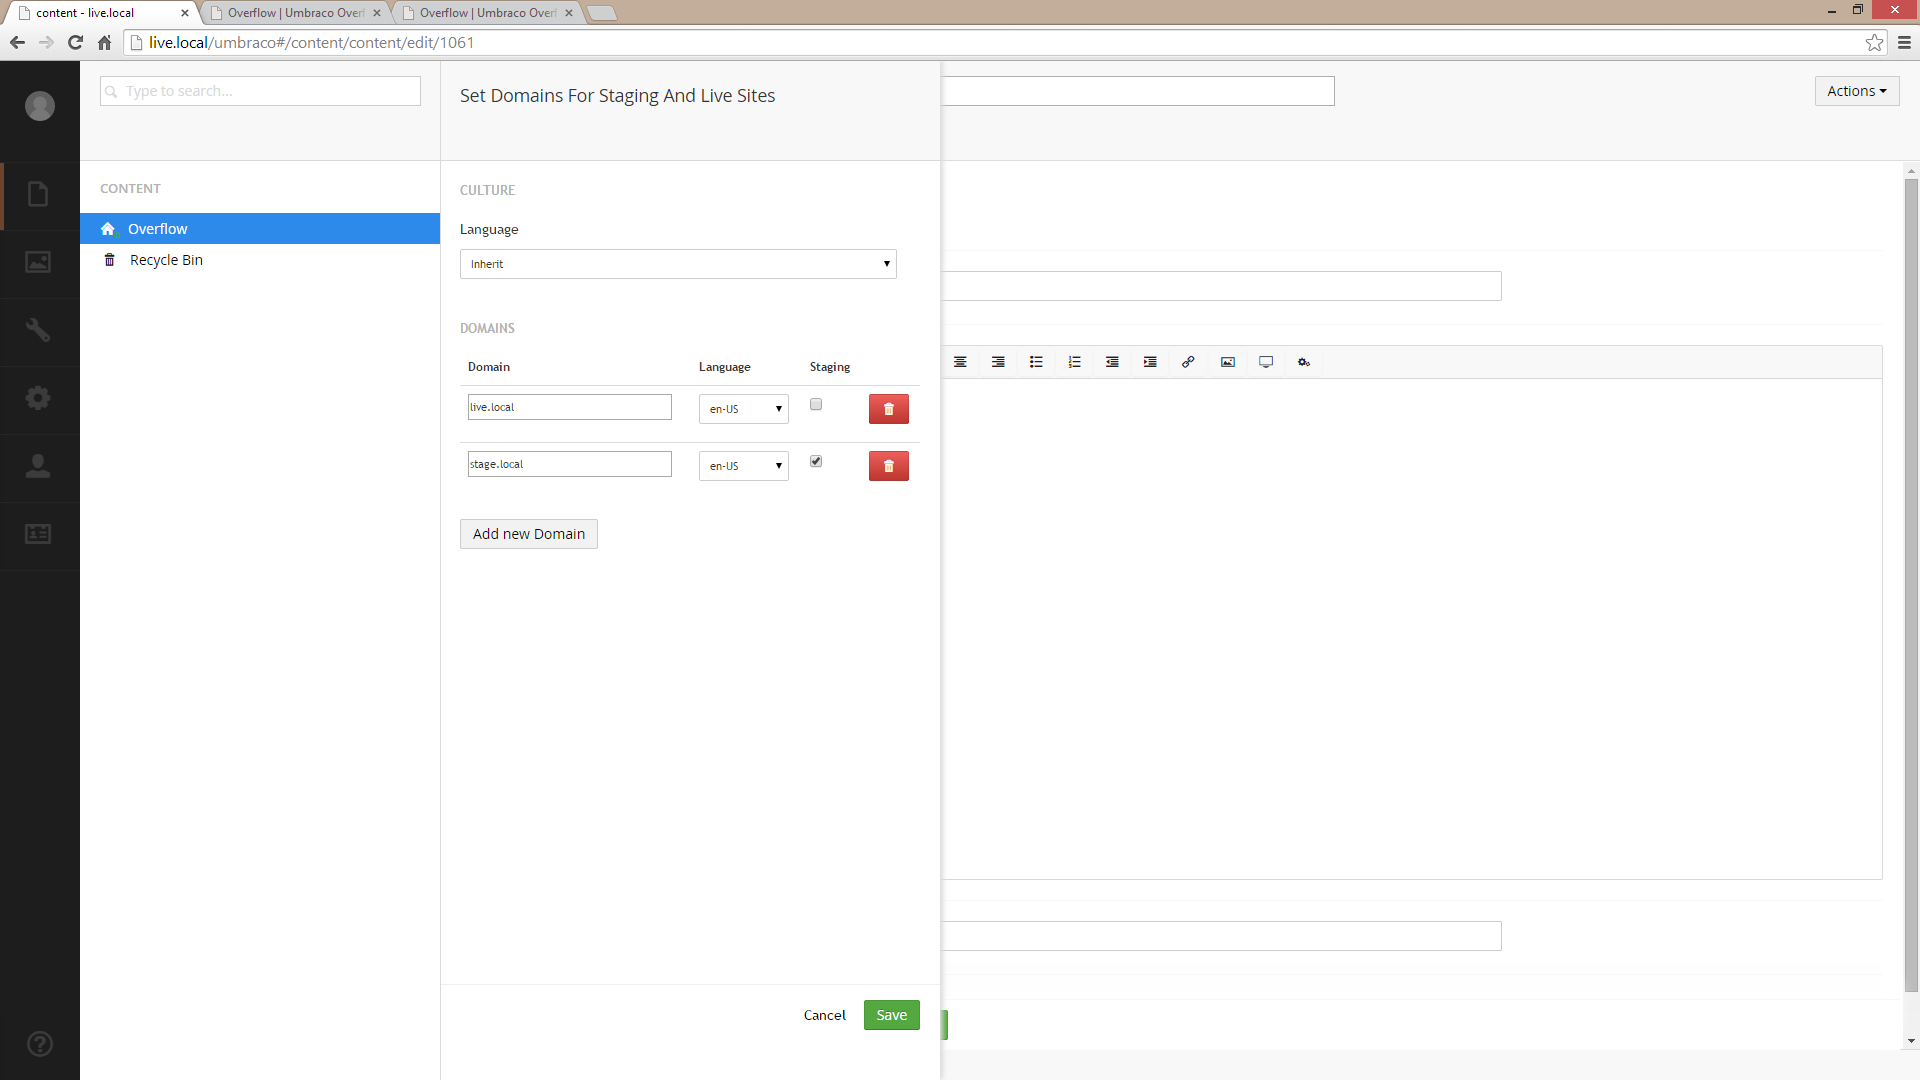Delete the live.local domain row
The height and width of the screenshot is (1080, 1920).
889,409
